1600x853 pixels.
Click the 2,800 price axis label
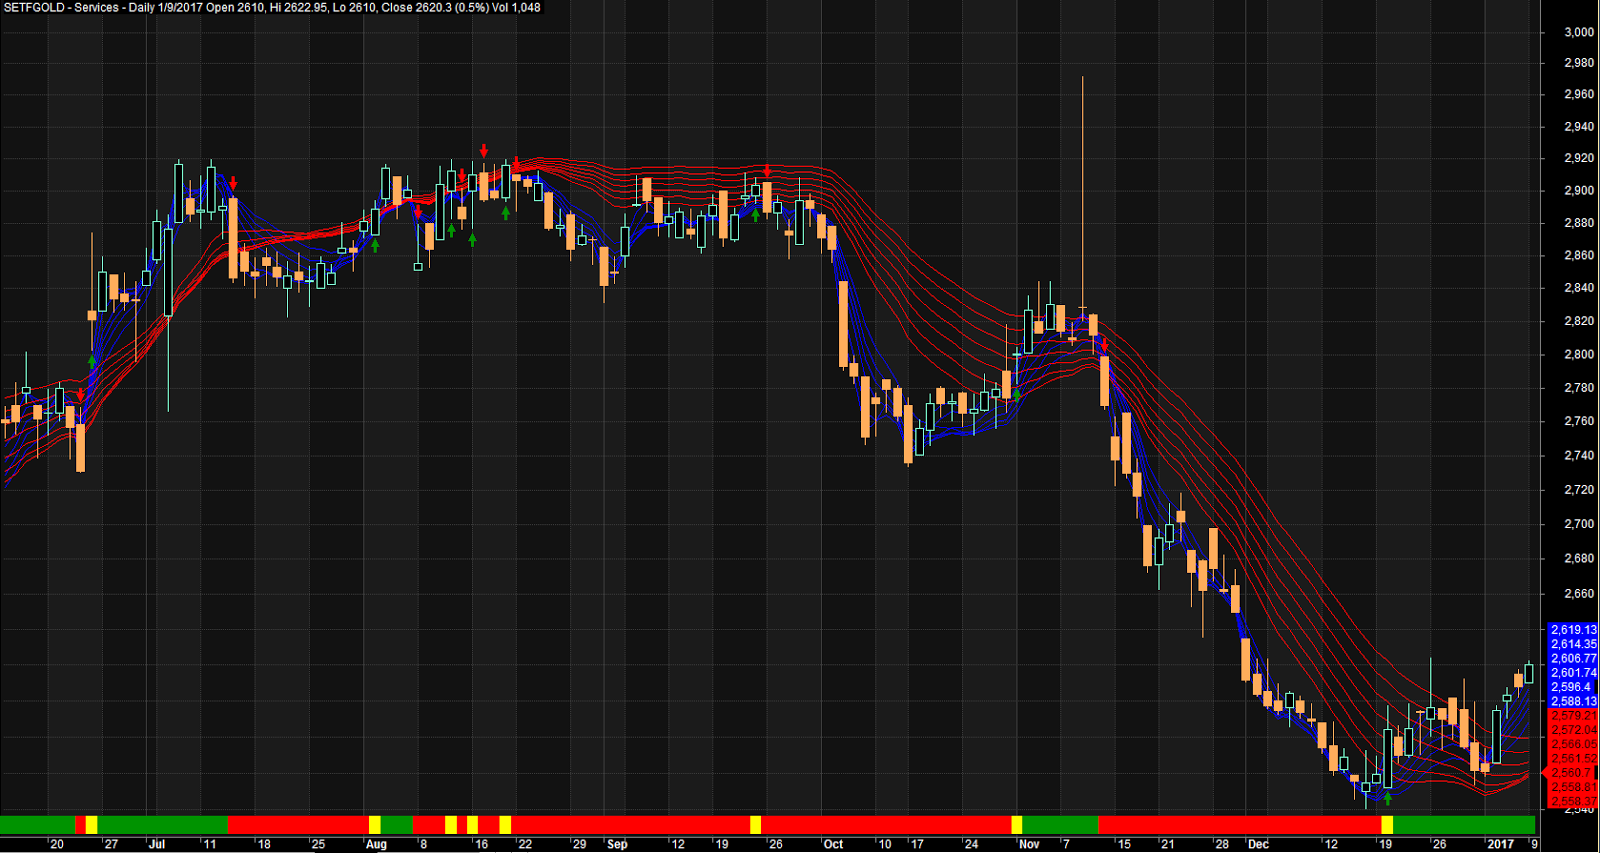coord(1579,354)
